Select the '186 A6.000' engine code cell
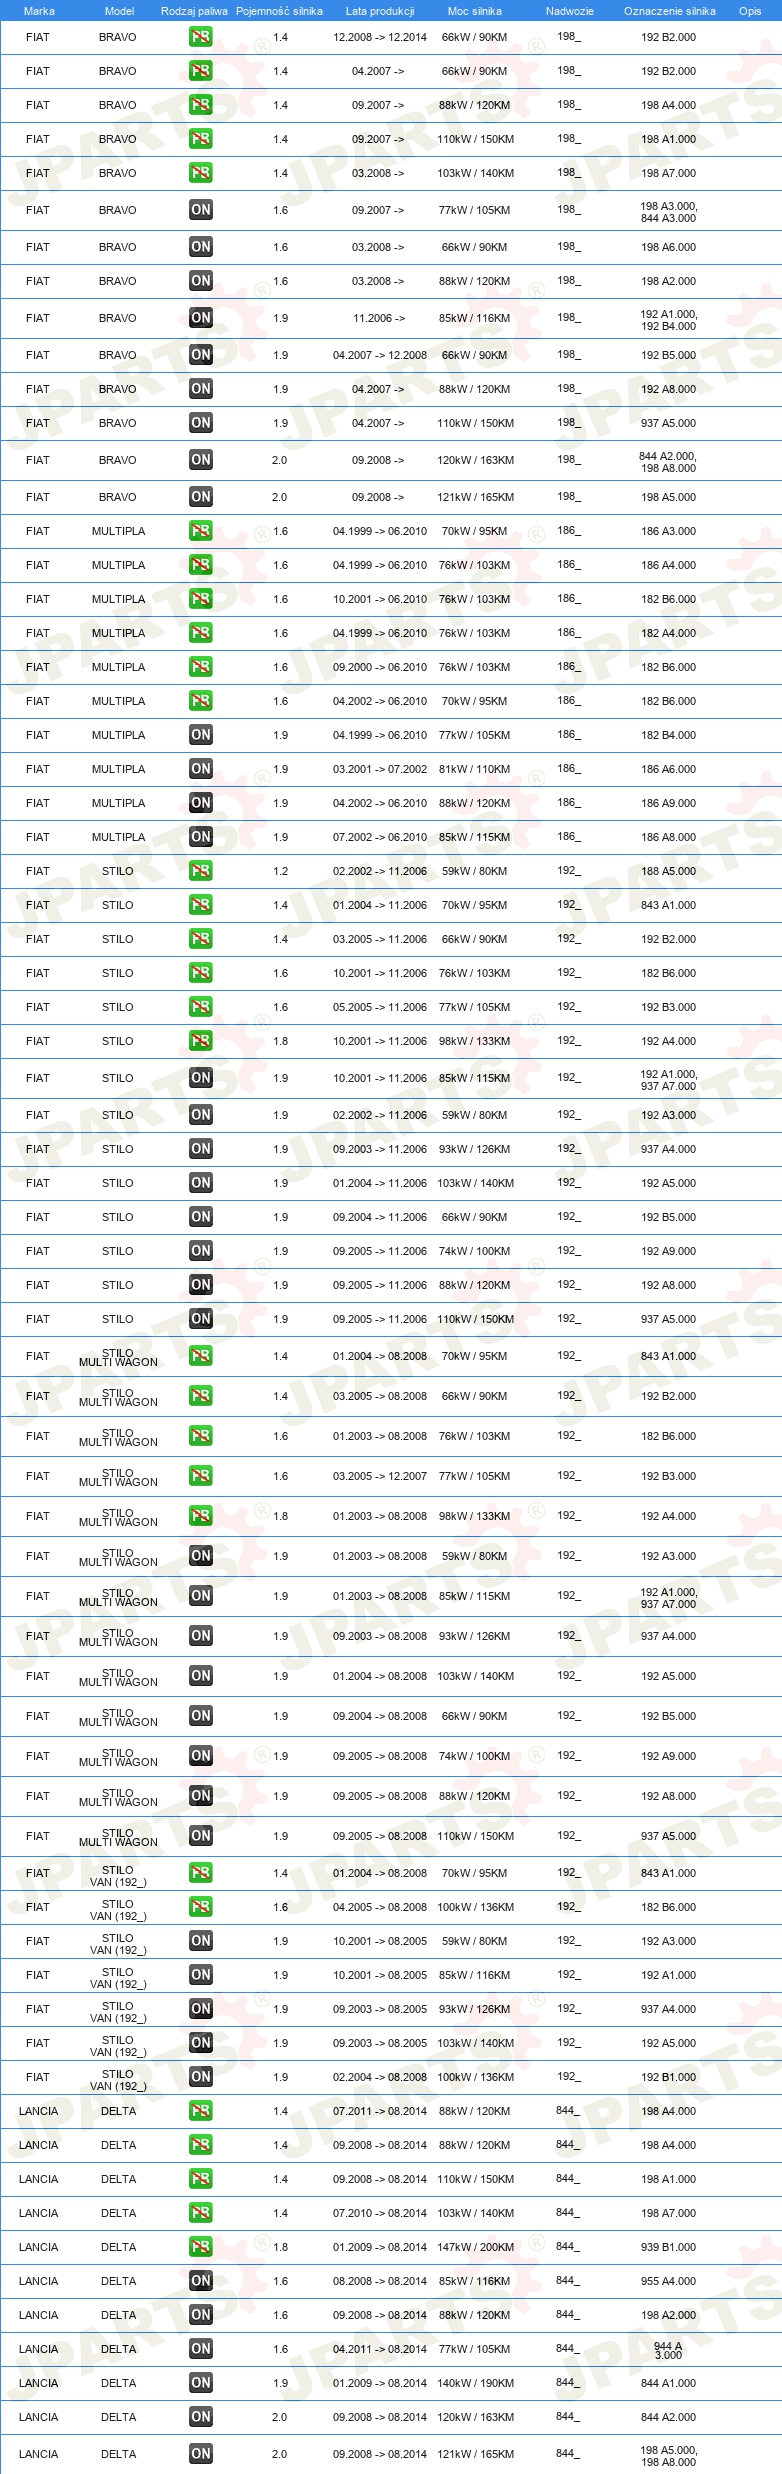 (669, 769)
